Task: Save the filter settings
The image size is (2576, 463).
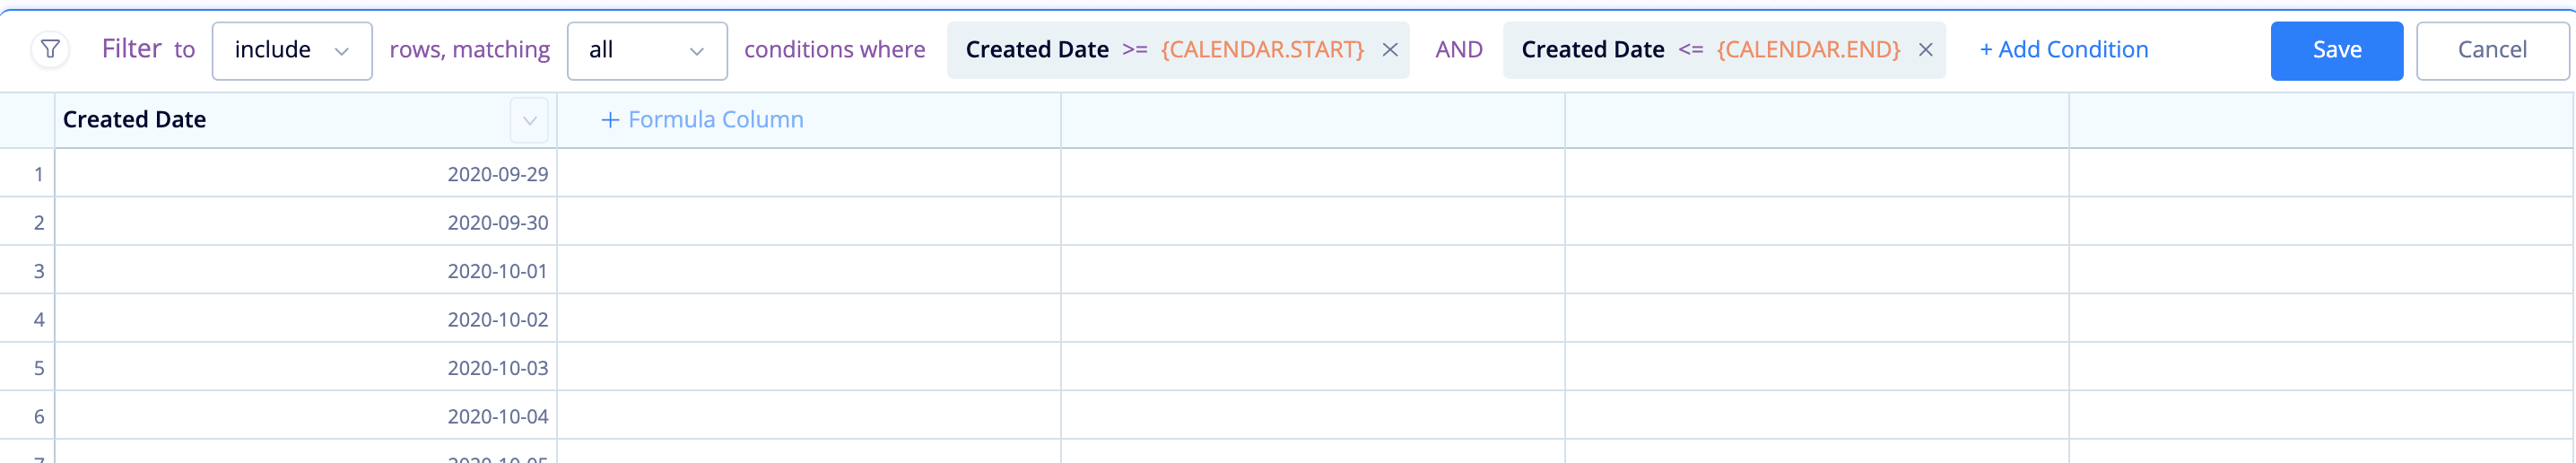Action: 2336,50
